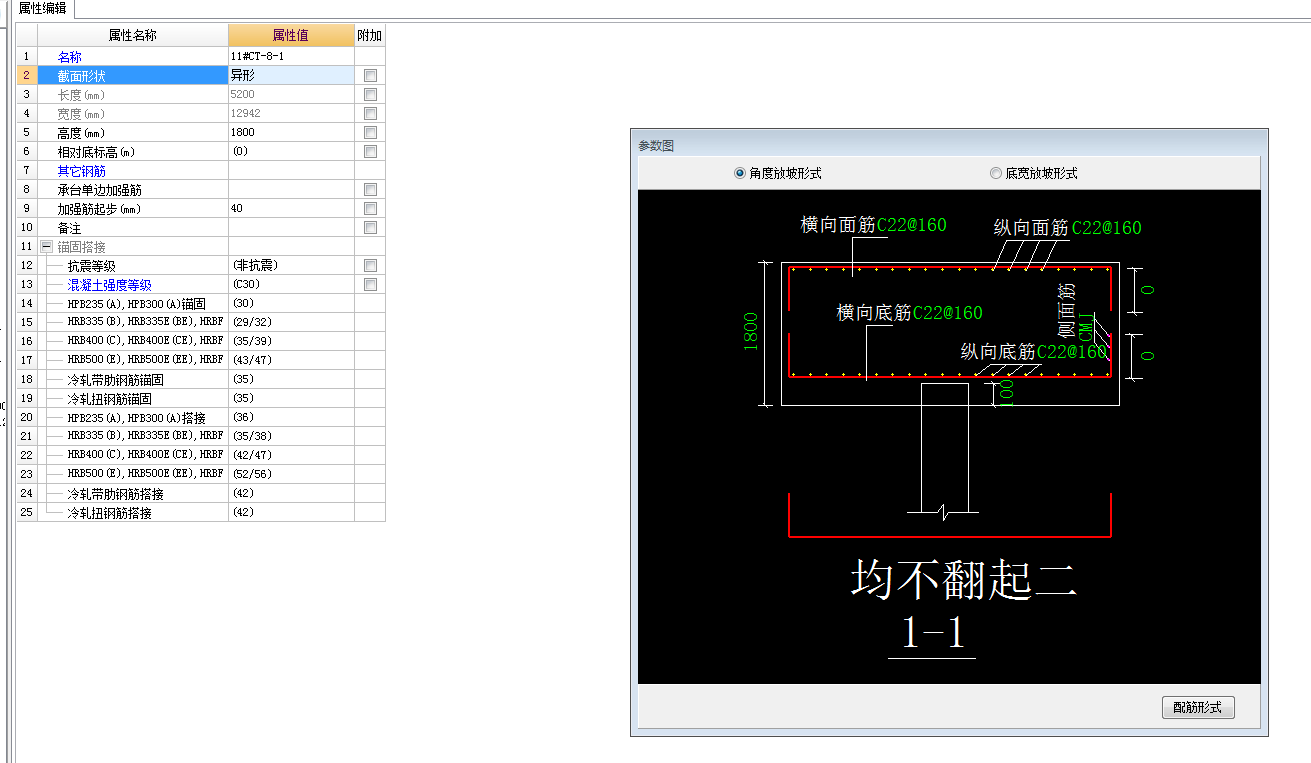1311x763 pixels.
Task: Click the 冷轧扭钢筋锚固 row label
Action: [110, 399]
